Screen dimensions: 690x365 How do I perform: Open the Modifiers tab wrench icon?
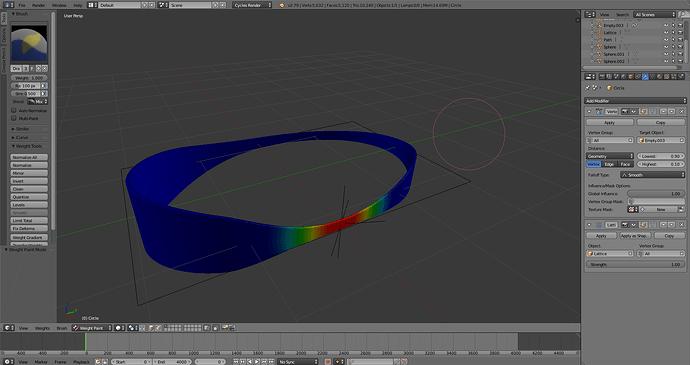pyautogui.click(x=645, y=77)
